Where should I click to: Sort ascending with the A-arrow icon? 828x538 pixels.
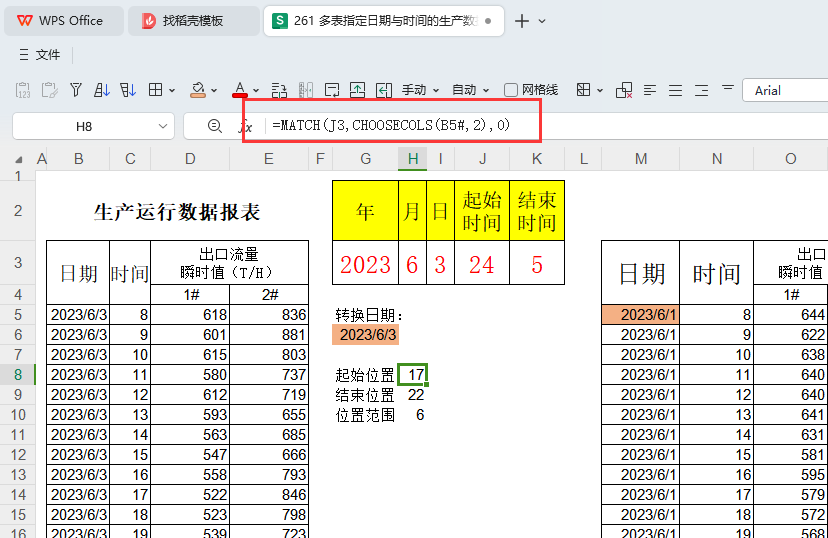click(101, 90)
